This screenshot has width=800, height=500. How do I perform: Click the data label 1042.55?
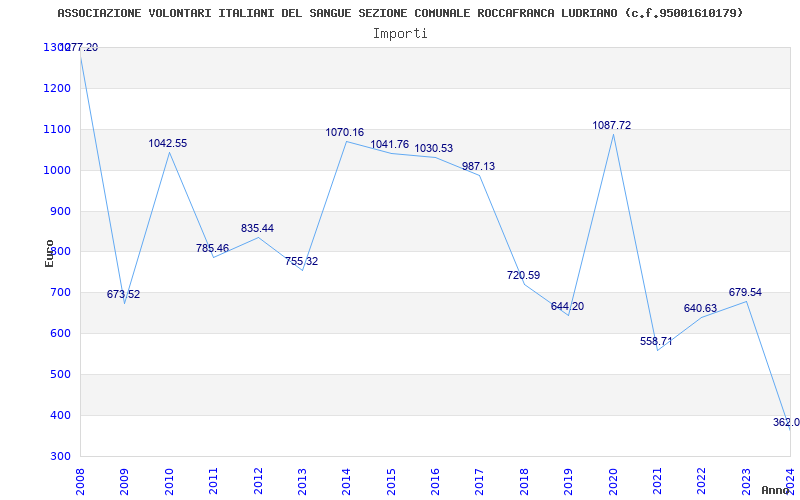pos(167,143)
